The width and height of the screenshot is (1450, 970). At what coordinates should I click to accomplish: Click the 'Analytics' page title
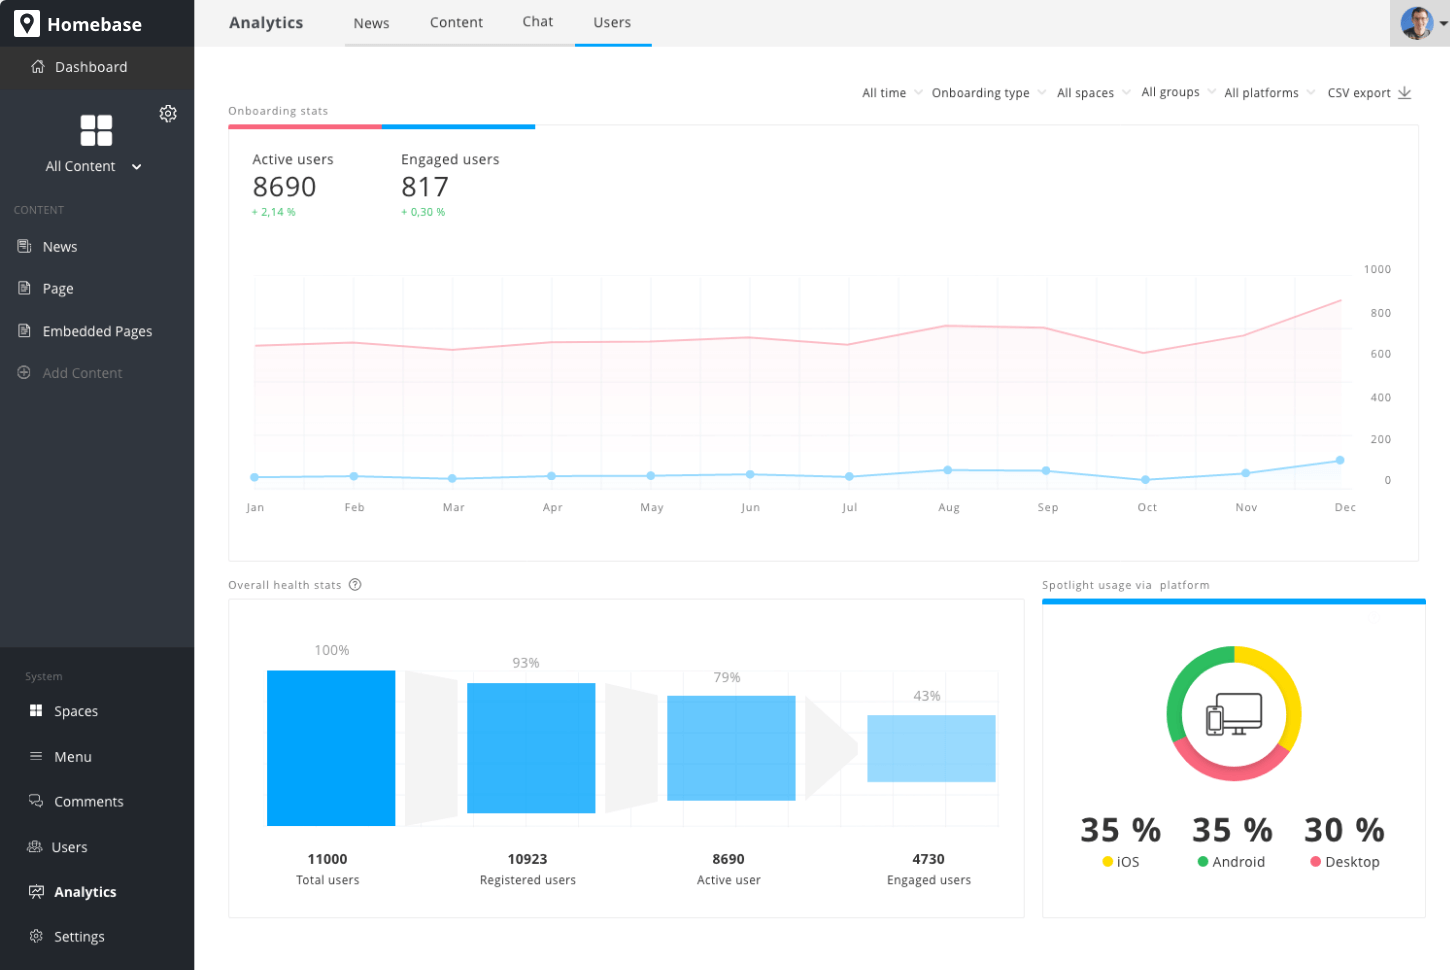266,22
